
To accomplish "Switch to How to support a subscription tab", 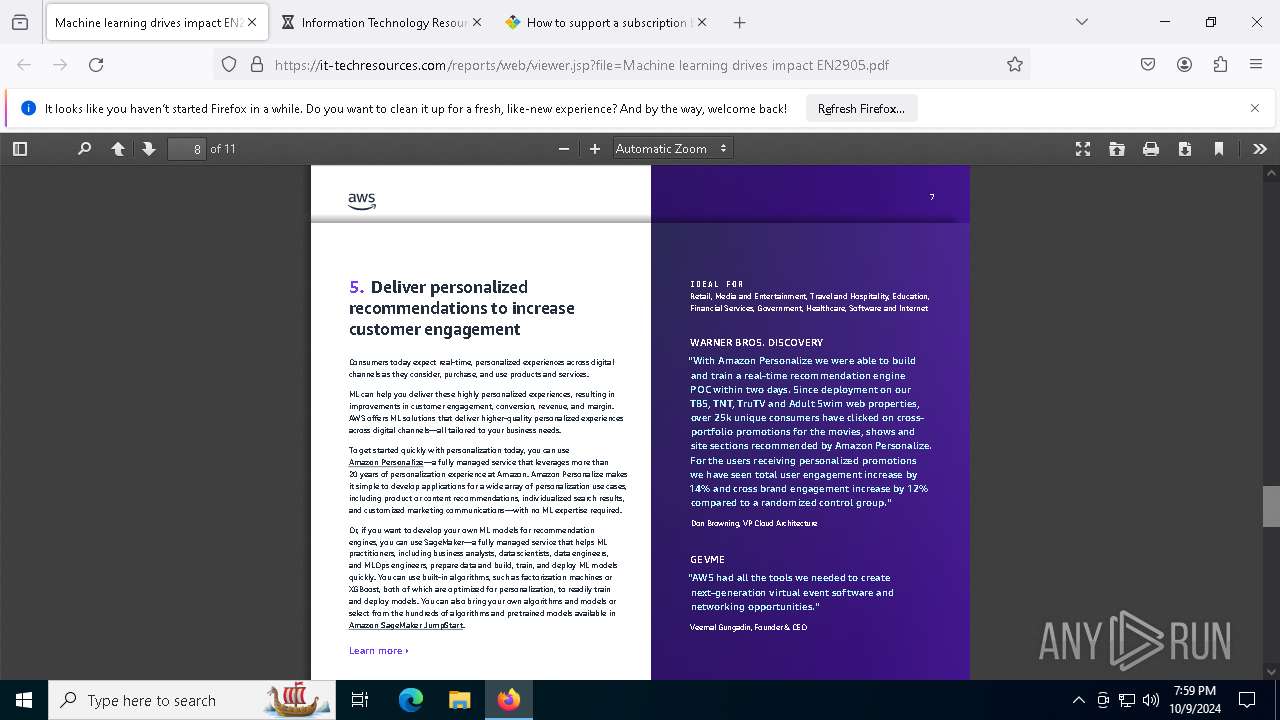I will point(607,22).
